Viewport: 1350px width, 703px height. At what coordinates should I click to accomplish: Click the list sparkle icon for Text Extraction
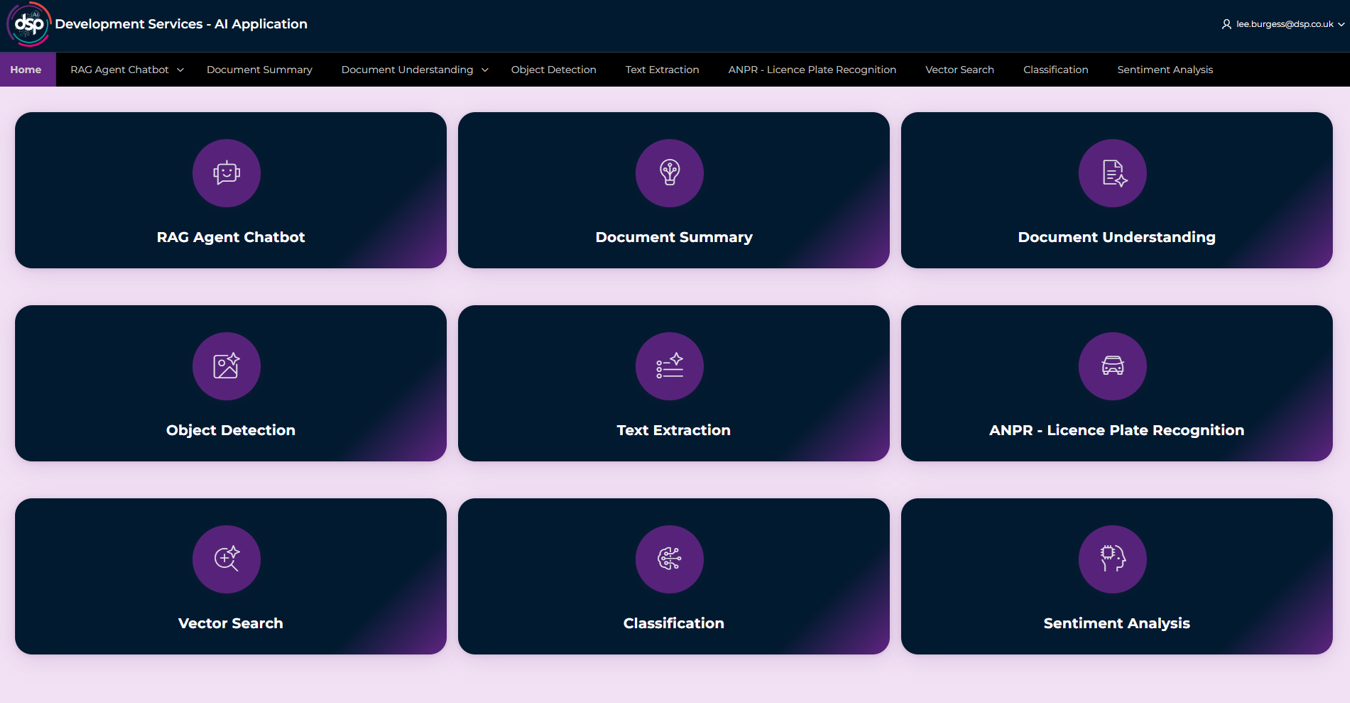[669, 366]
